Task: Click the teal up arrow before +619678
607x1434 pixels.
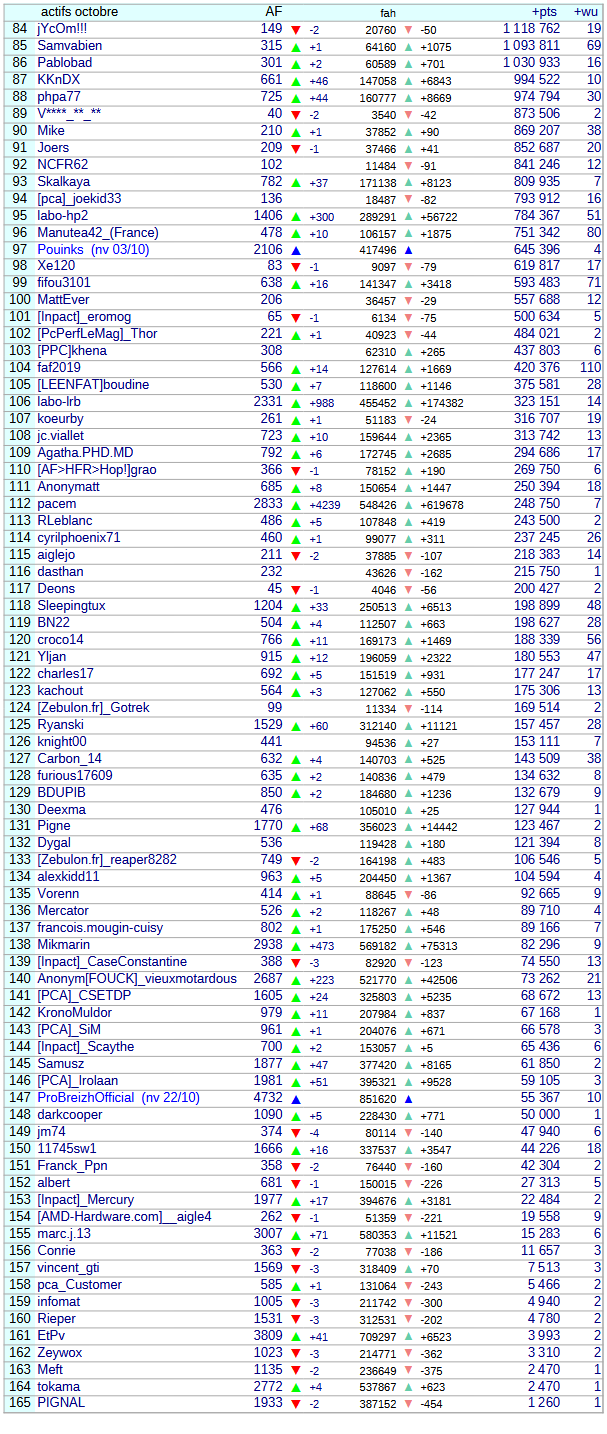Action: (408, 505)
